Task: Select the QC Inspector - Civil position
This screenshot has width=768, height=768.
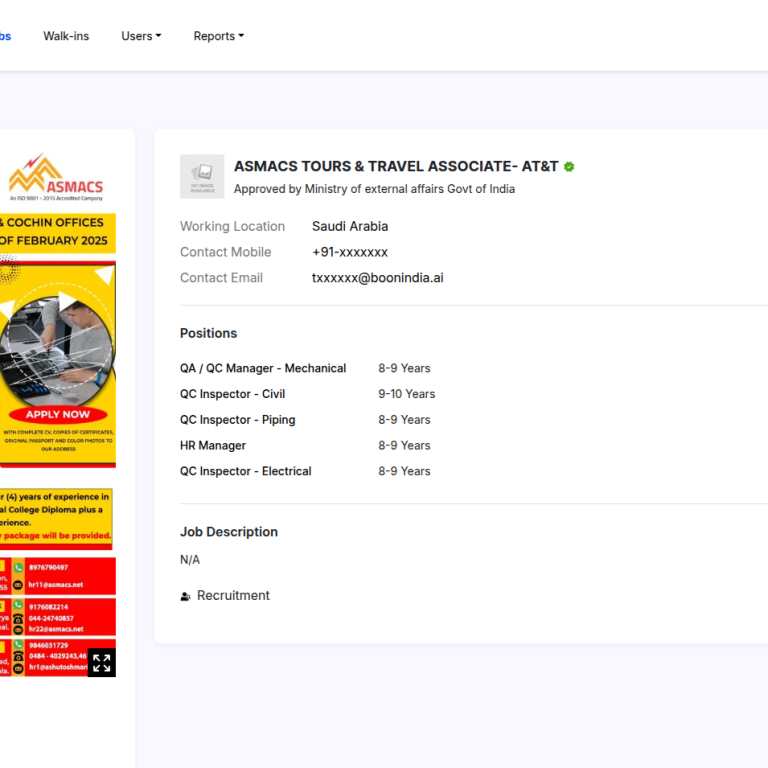Action: [x=232, y=394]
